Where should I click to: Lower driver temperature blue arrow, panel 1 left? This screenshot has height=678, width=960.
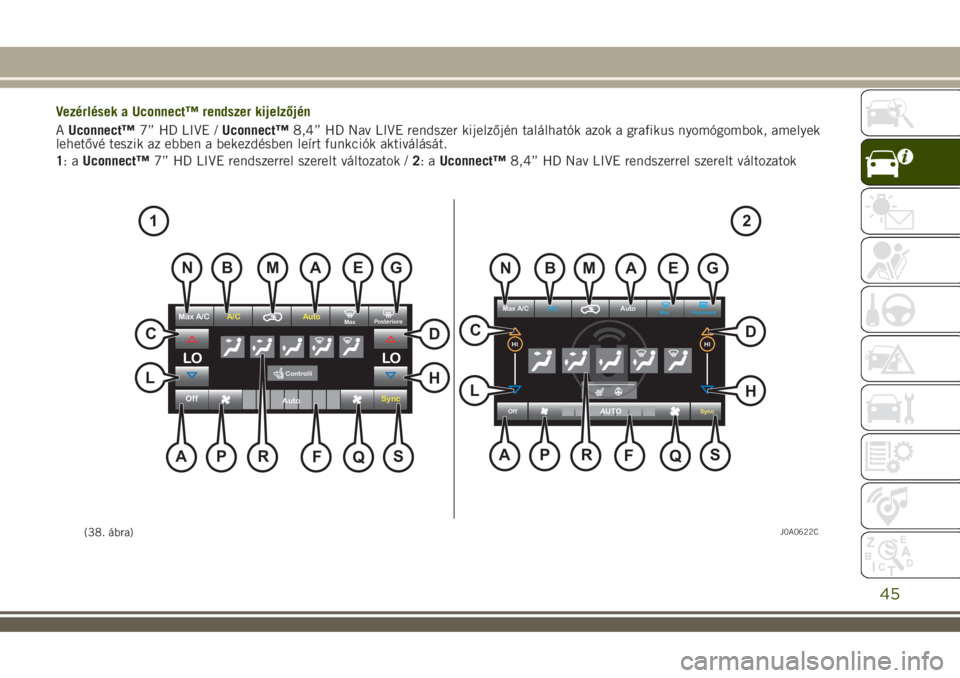click(x=192, y=375)
